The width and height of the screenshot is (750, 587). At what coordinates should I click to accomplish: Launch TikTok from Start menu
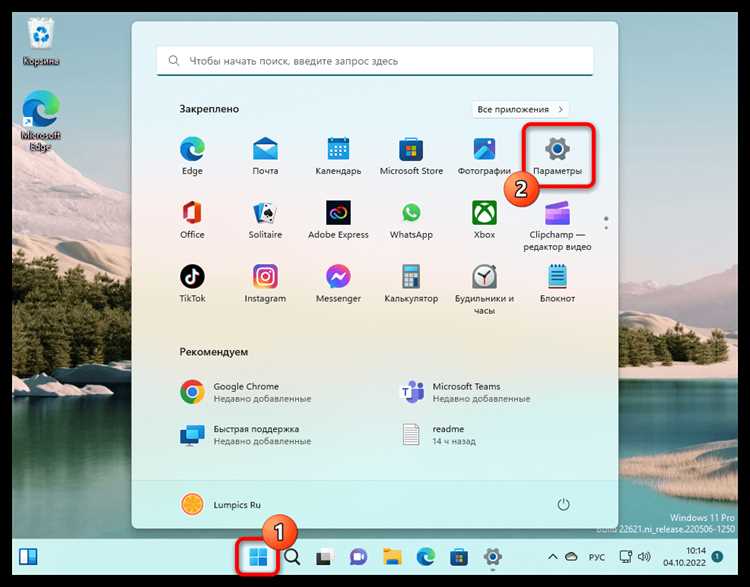pos(192,283)
